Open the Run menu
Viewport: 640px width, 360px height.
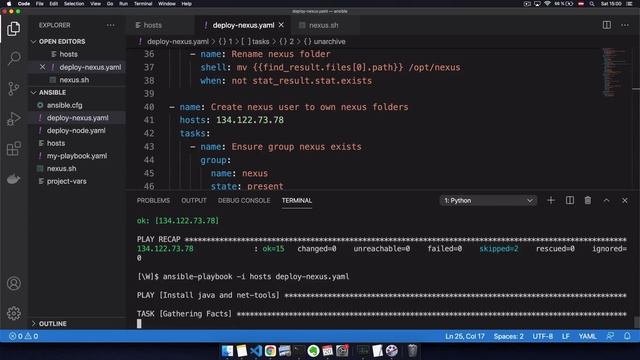tap(123, 4)
